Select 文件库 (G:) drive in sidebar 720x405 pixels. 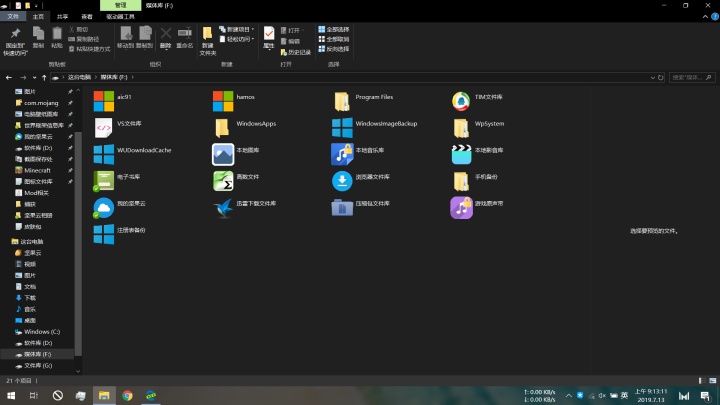pos(38,366)
